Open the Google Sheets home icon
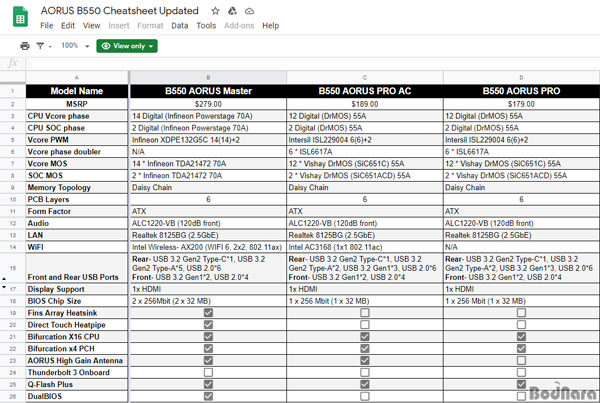This screenshot has height=403, width=600. [x=20, y=17]
